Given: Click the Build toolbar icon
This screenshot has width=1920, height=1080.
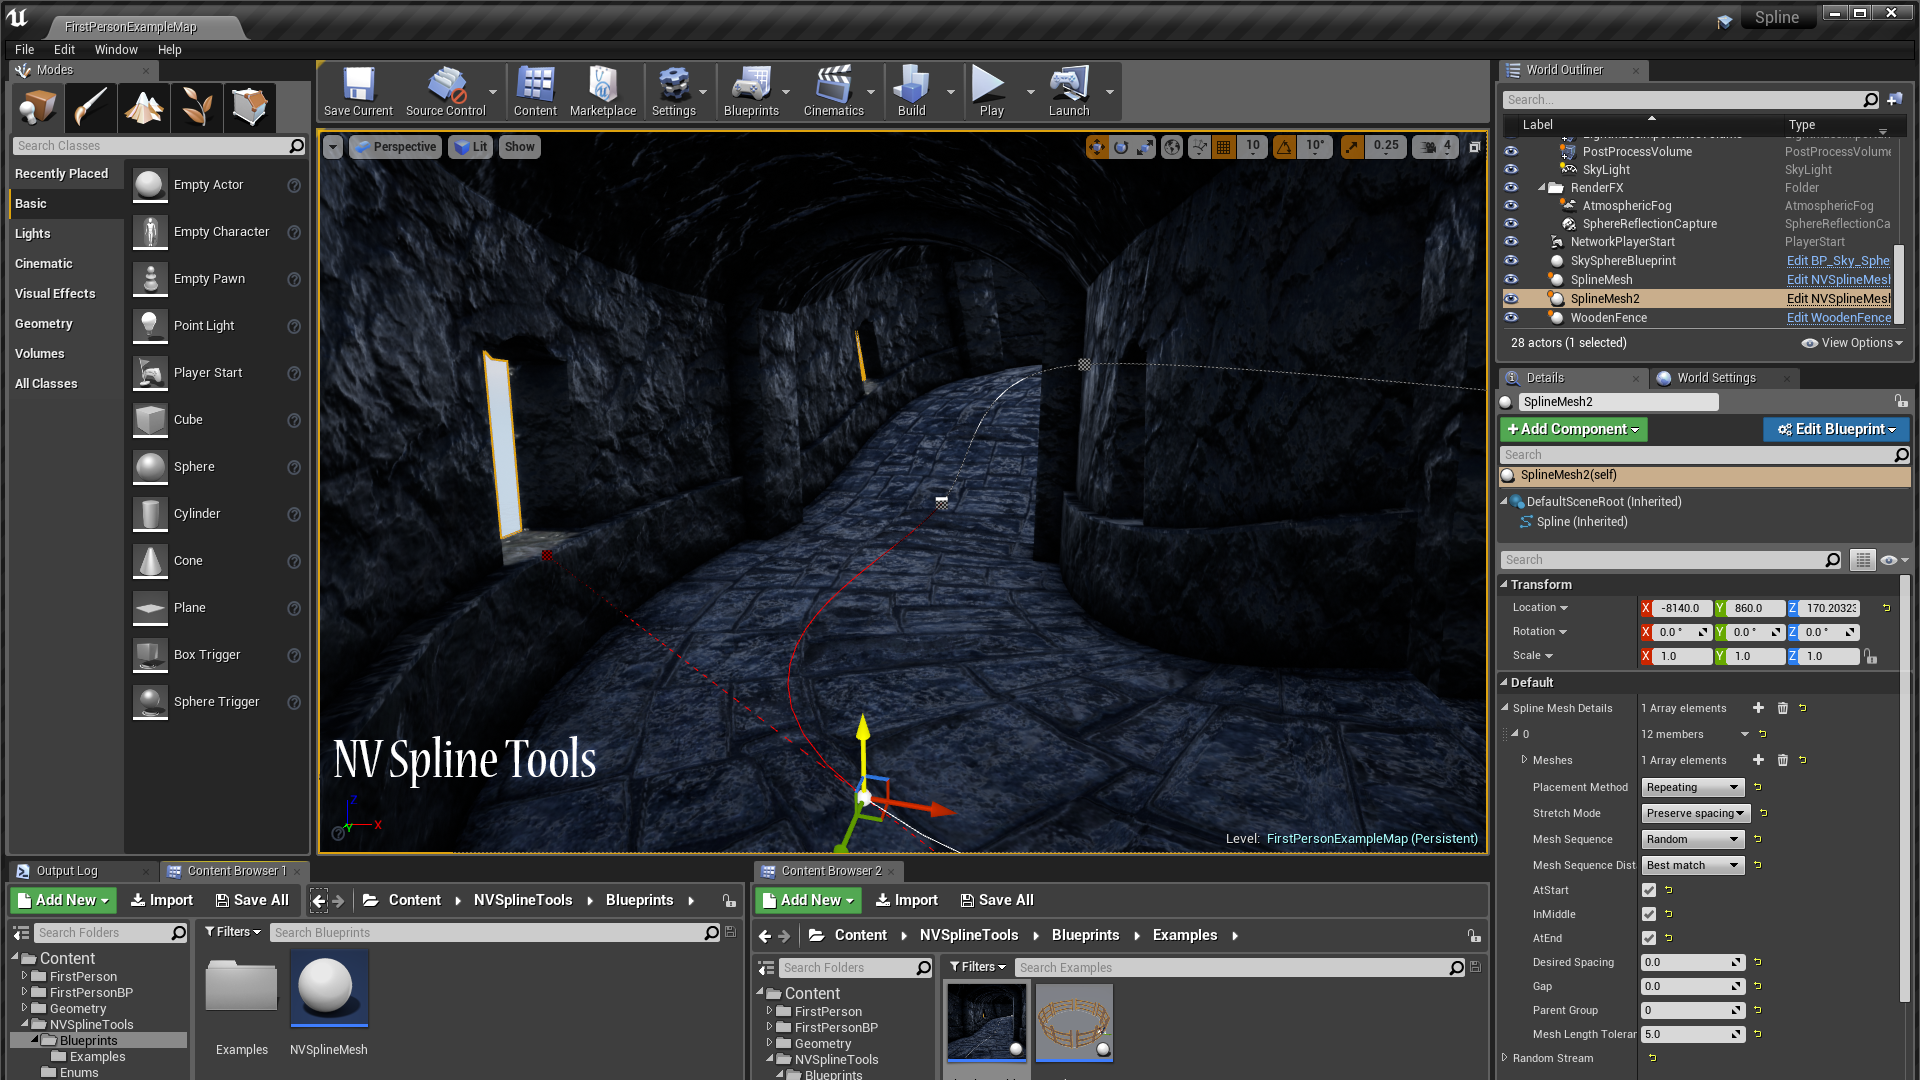Looking at the screenshot, I should [911, 91].
